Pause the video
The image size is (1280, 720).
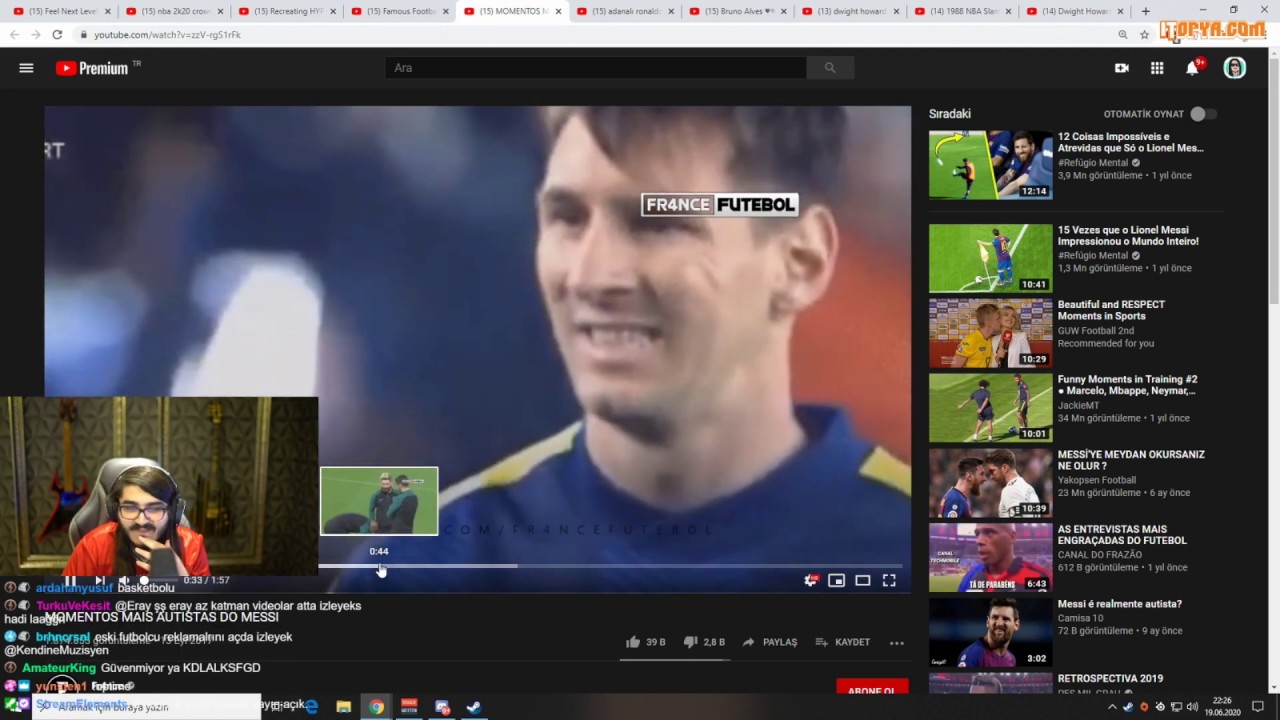coord(70,580)
